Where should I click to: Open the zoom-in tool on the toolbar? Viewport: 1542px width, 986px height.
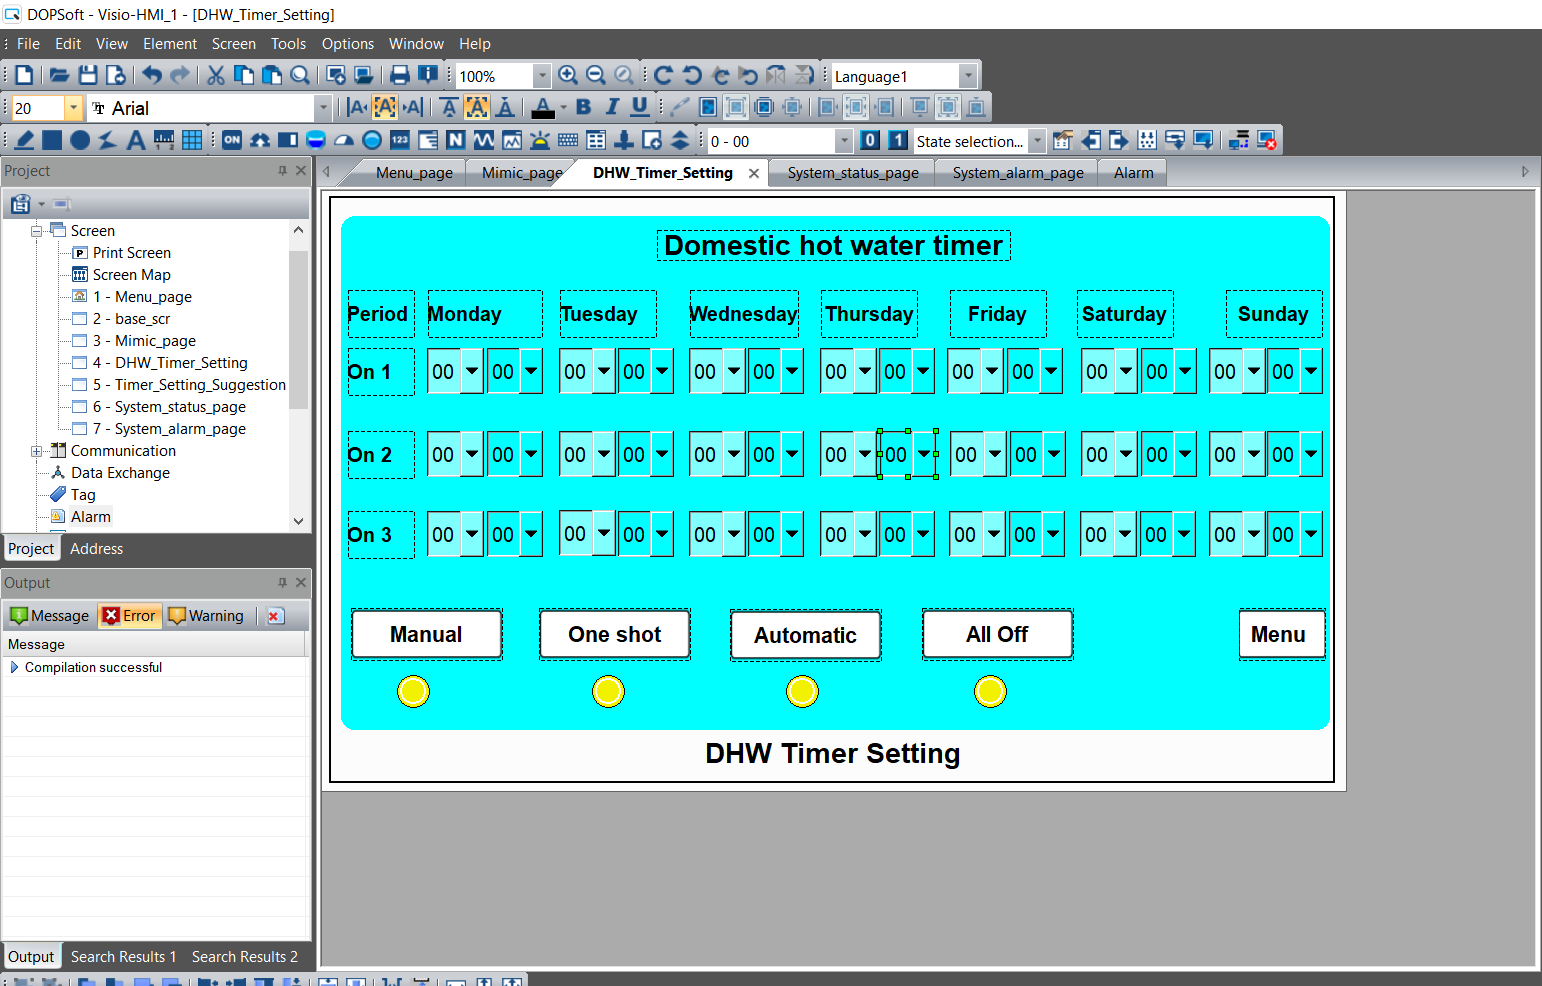point(568,75)
